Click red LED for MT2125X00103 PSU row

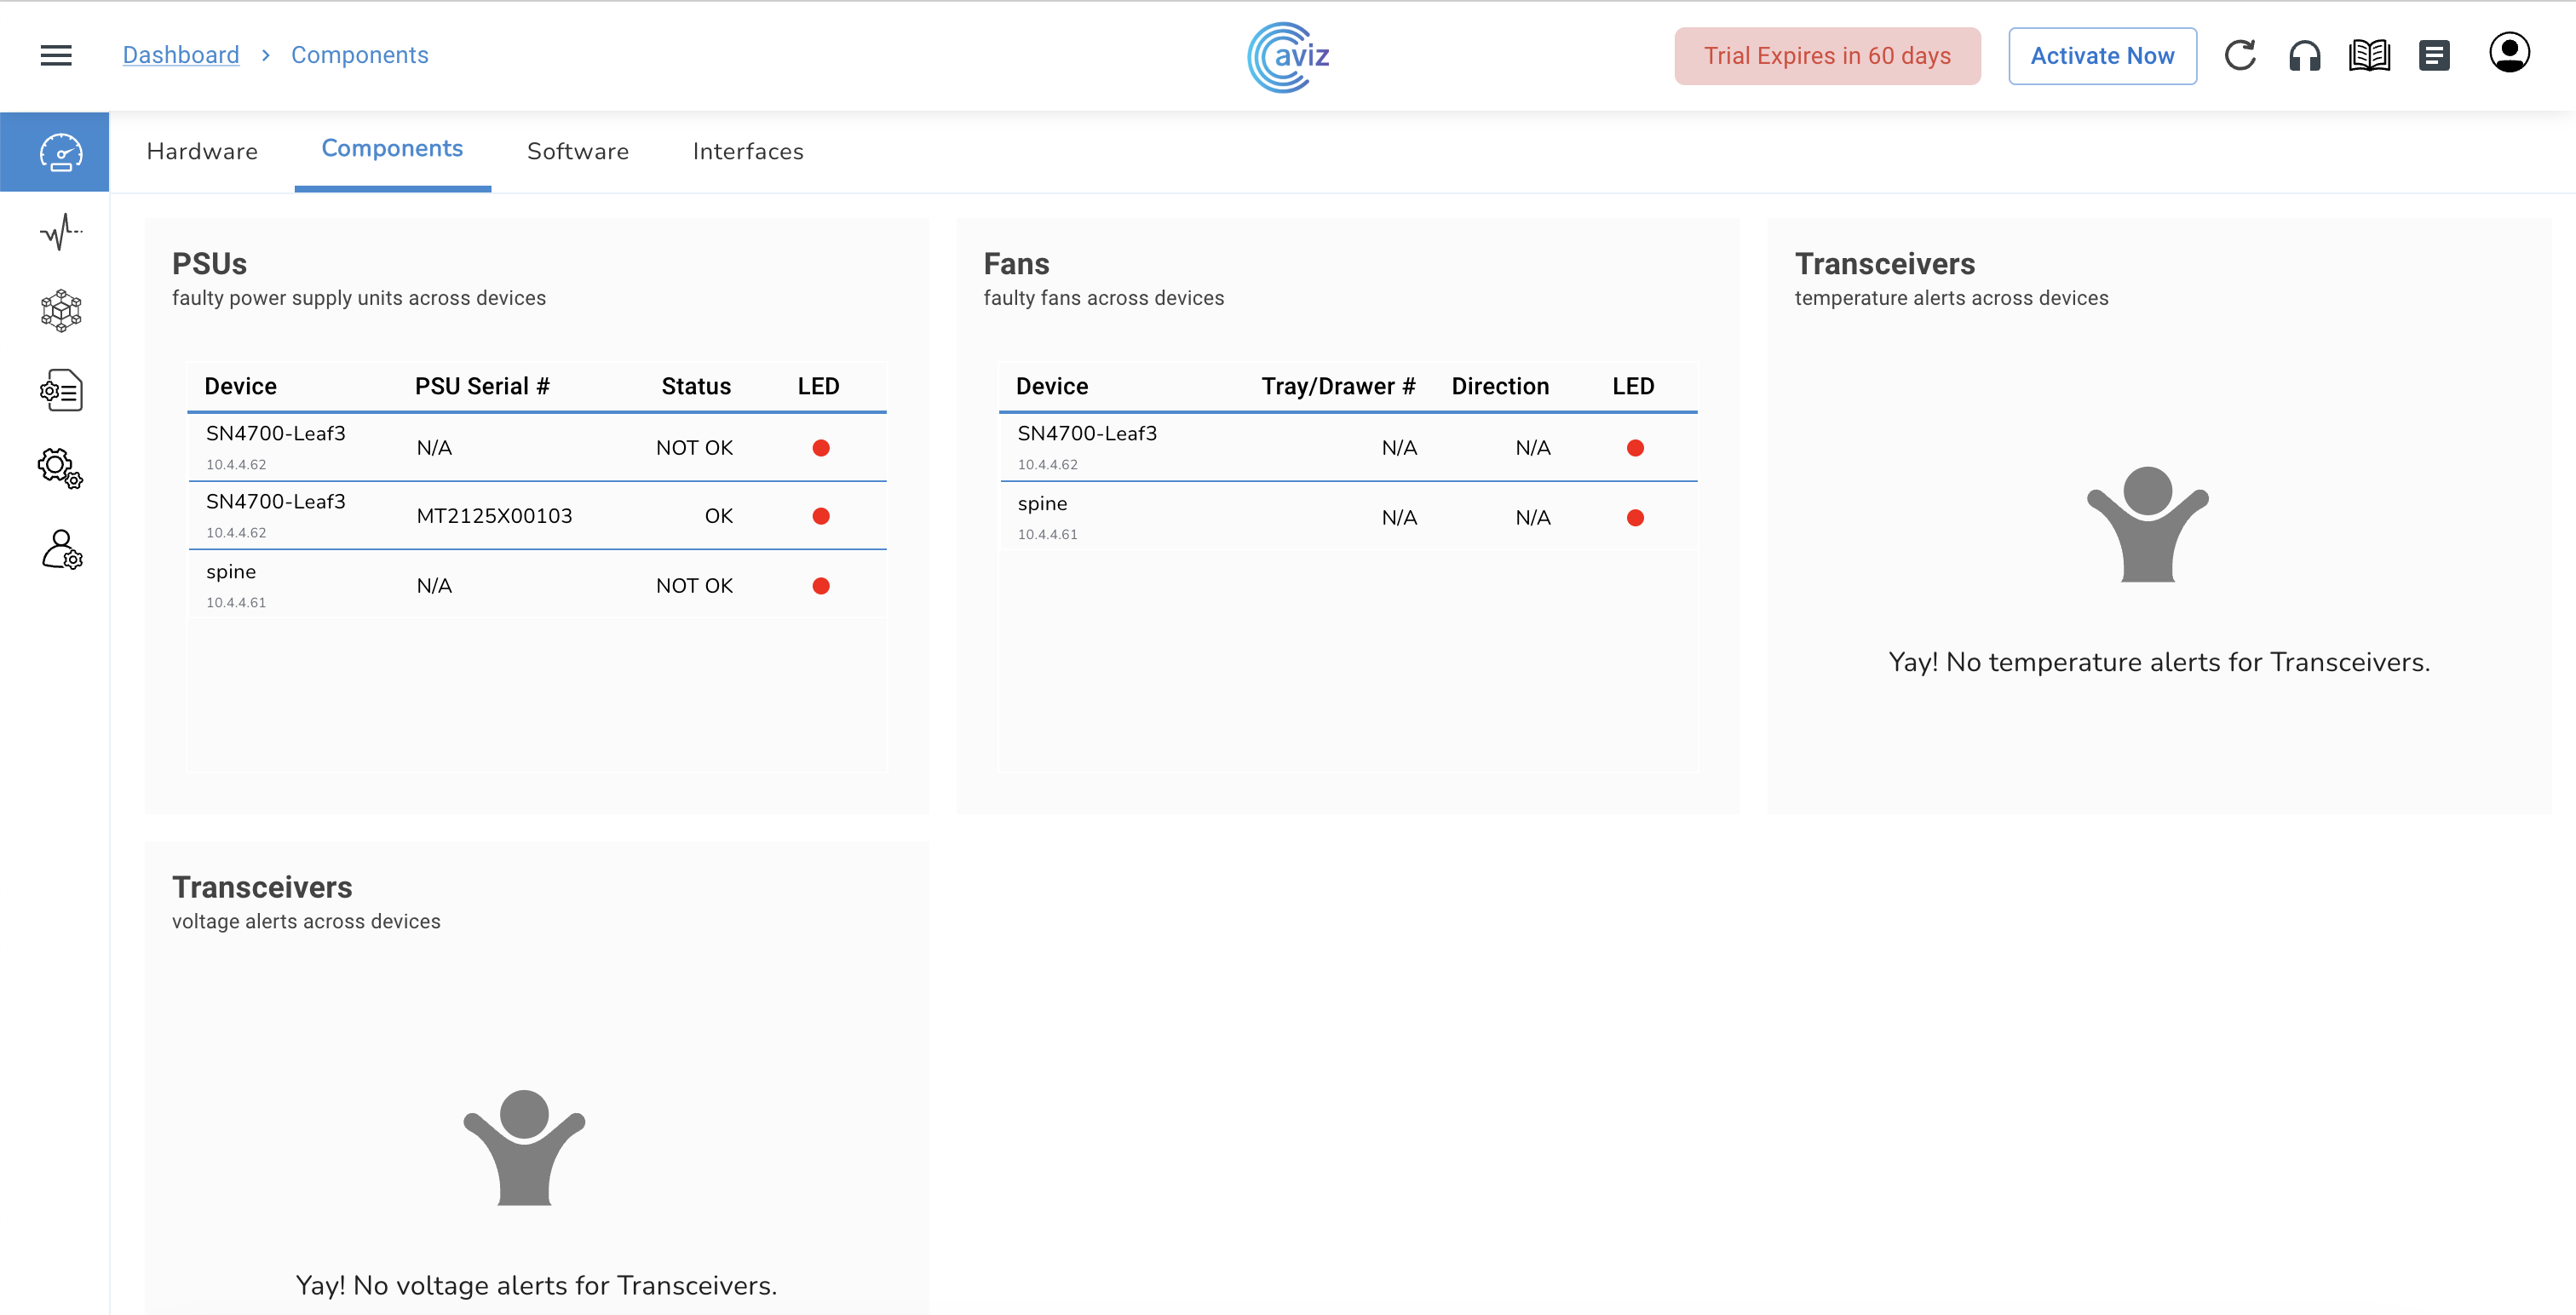coord(821,516)
